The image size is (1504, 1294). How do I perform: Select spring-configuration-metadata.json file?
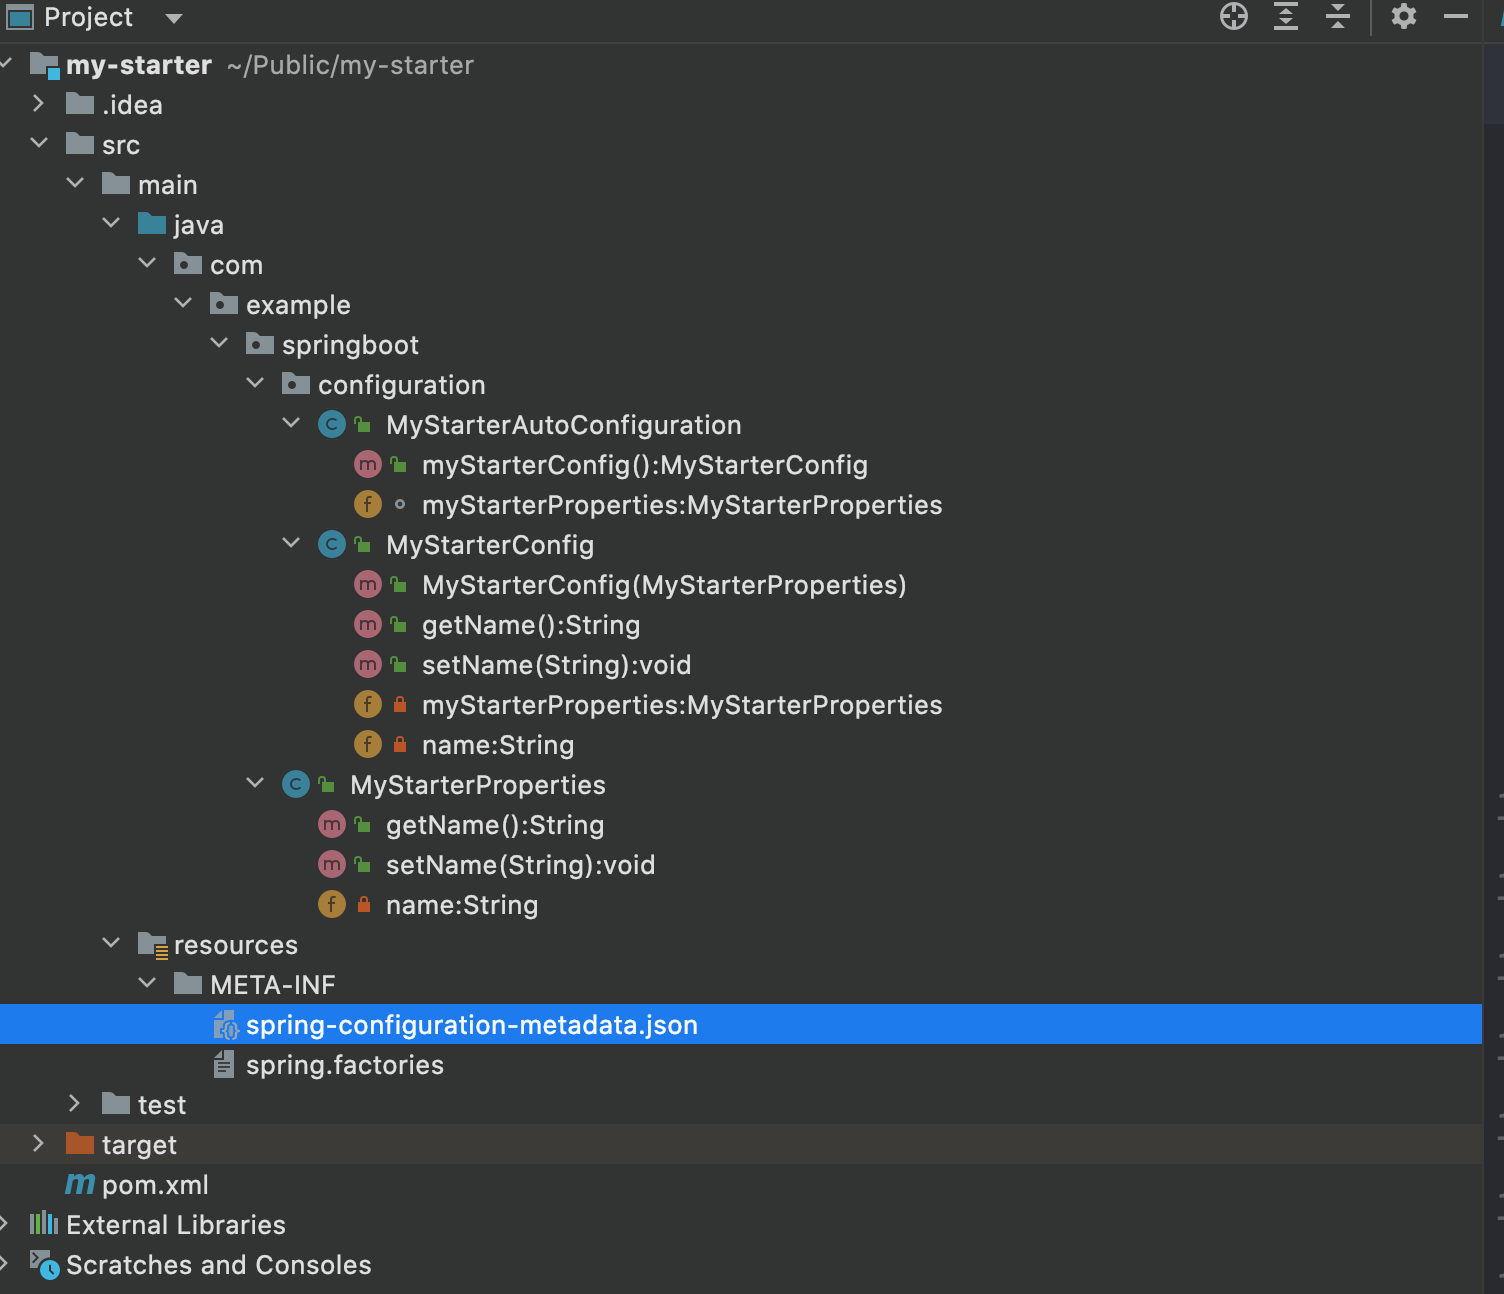click(x=741, y=1024)
